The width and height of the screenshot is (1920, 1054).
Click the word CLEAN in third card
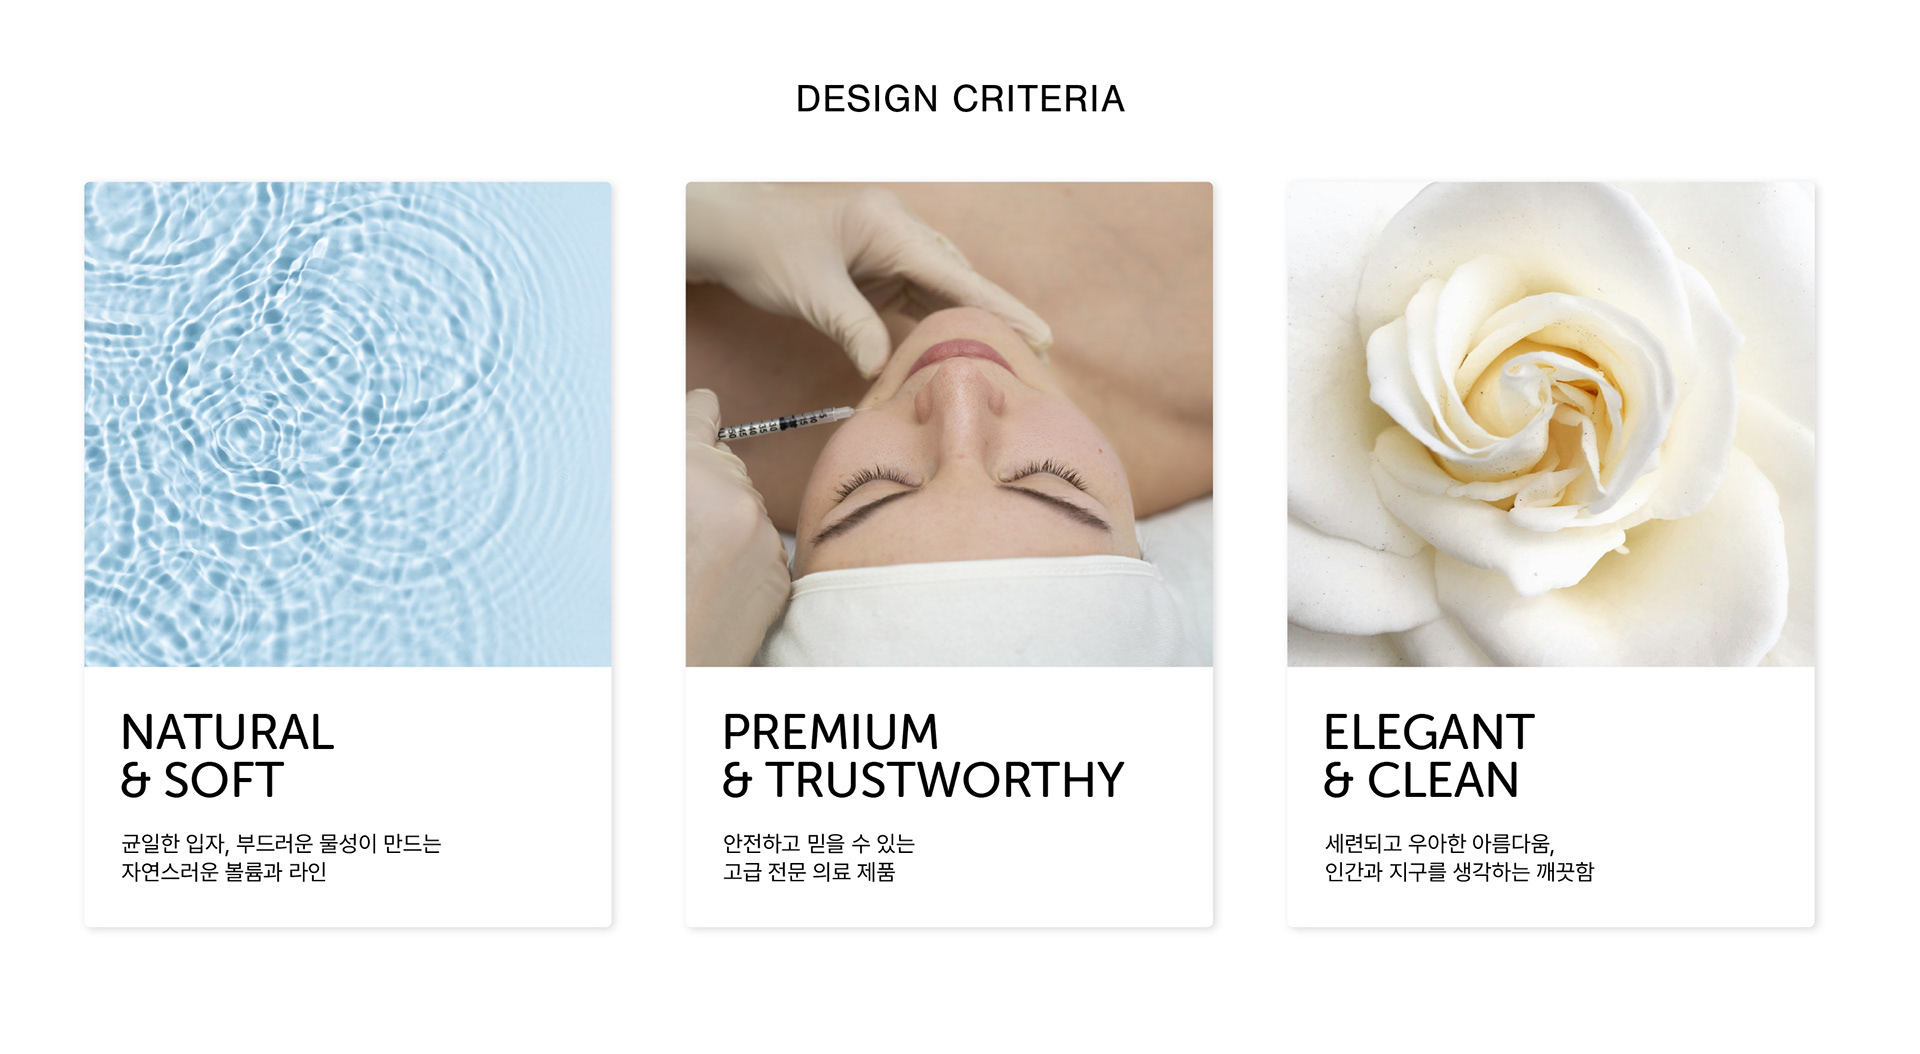[1443, 780]
